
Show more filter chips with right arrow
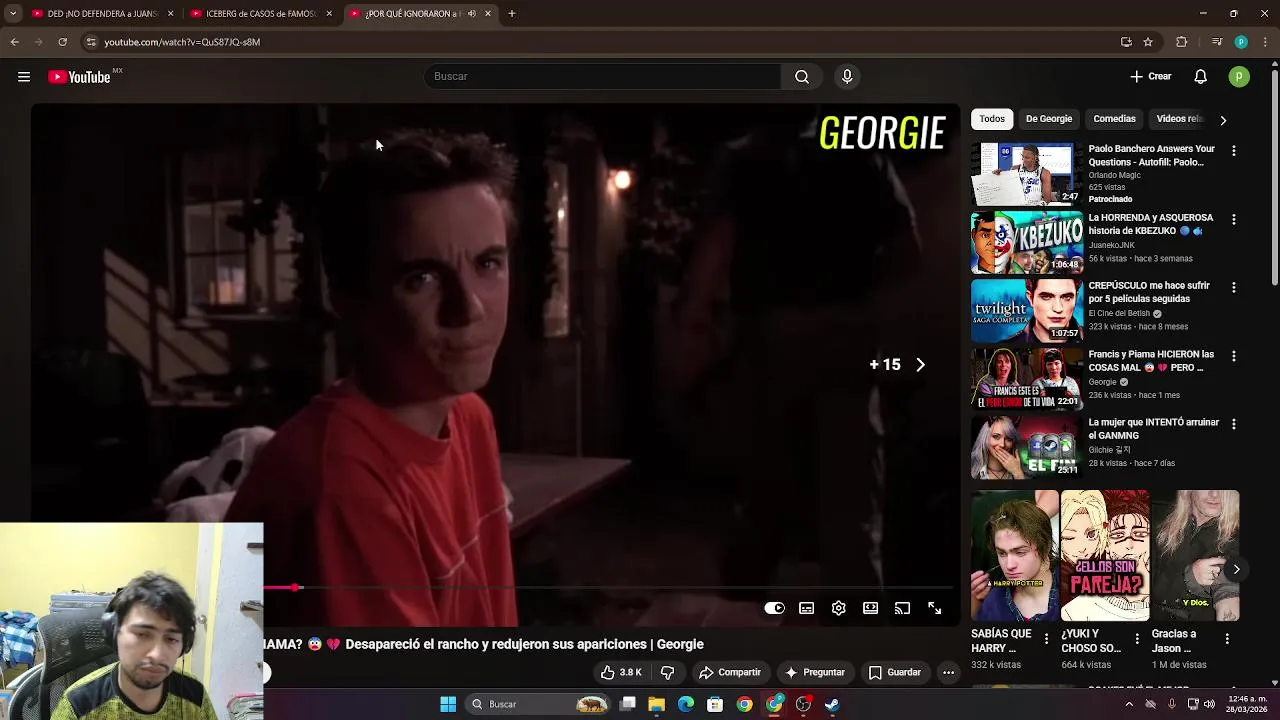(x=1223, y=120)
